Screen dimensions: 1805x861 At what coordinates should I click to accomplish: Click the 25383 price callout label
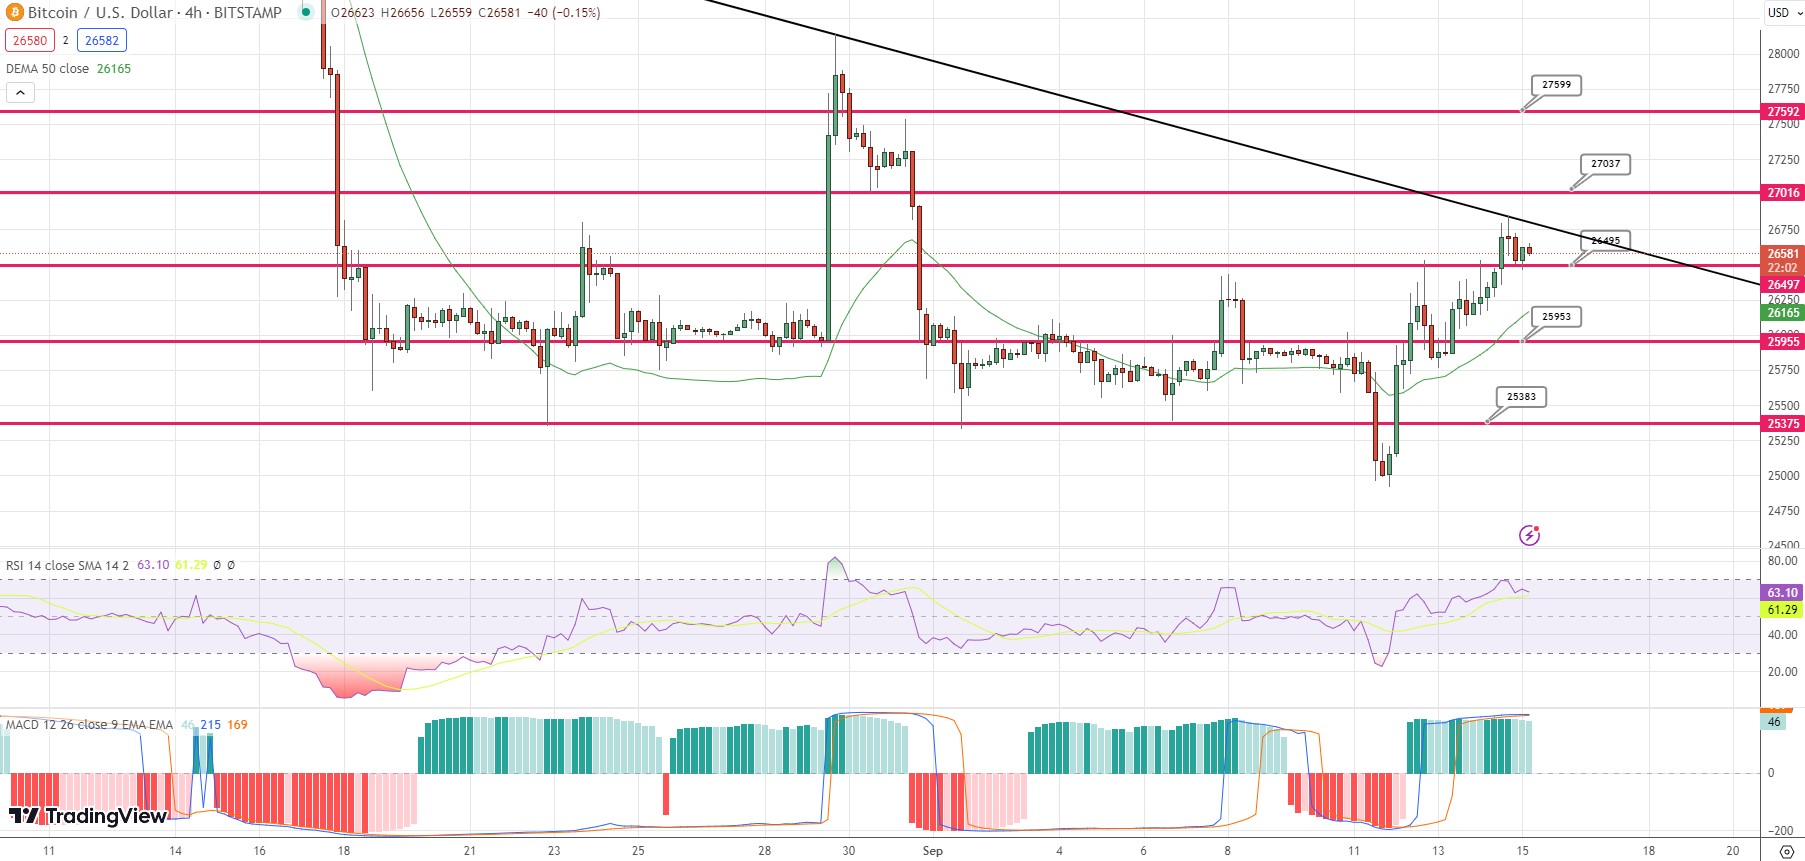tap(1521, 397)
